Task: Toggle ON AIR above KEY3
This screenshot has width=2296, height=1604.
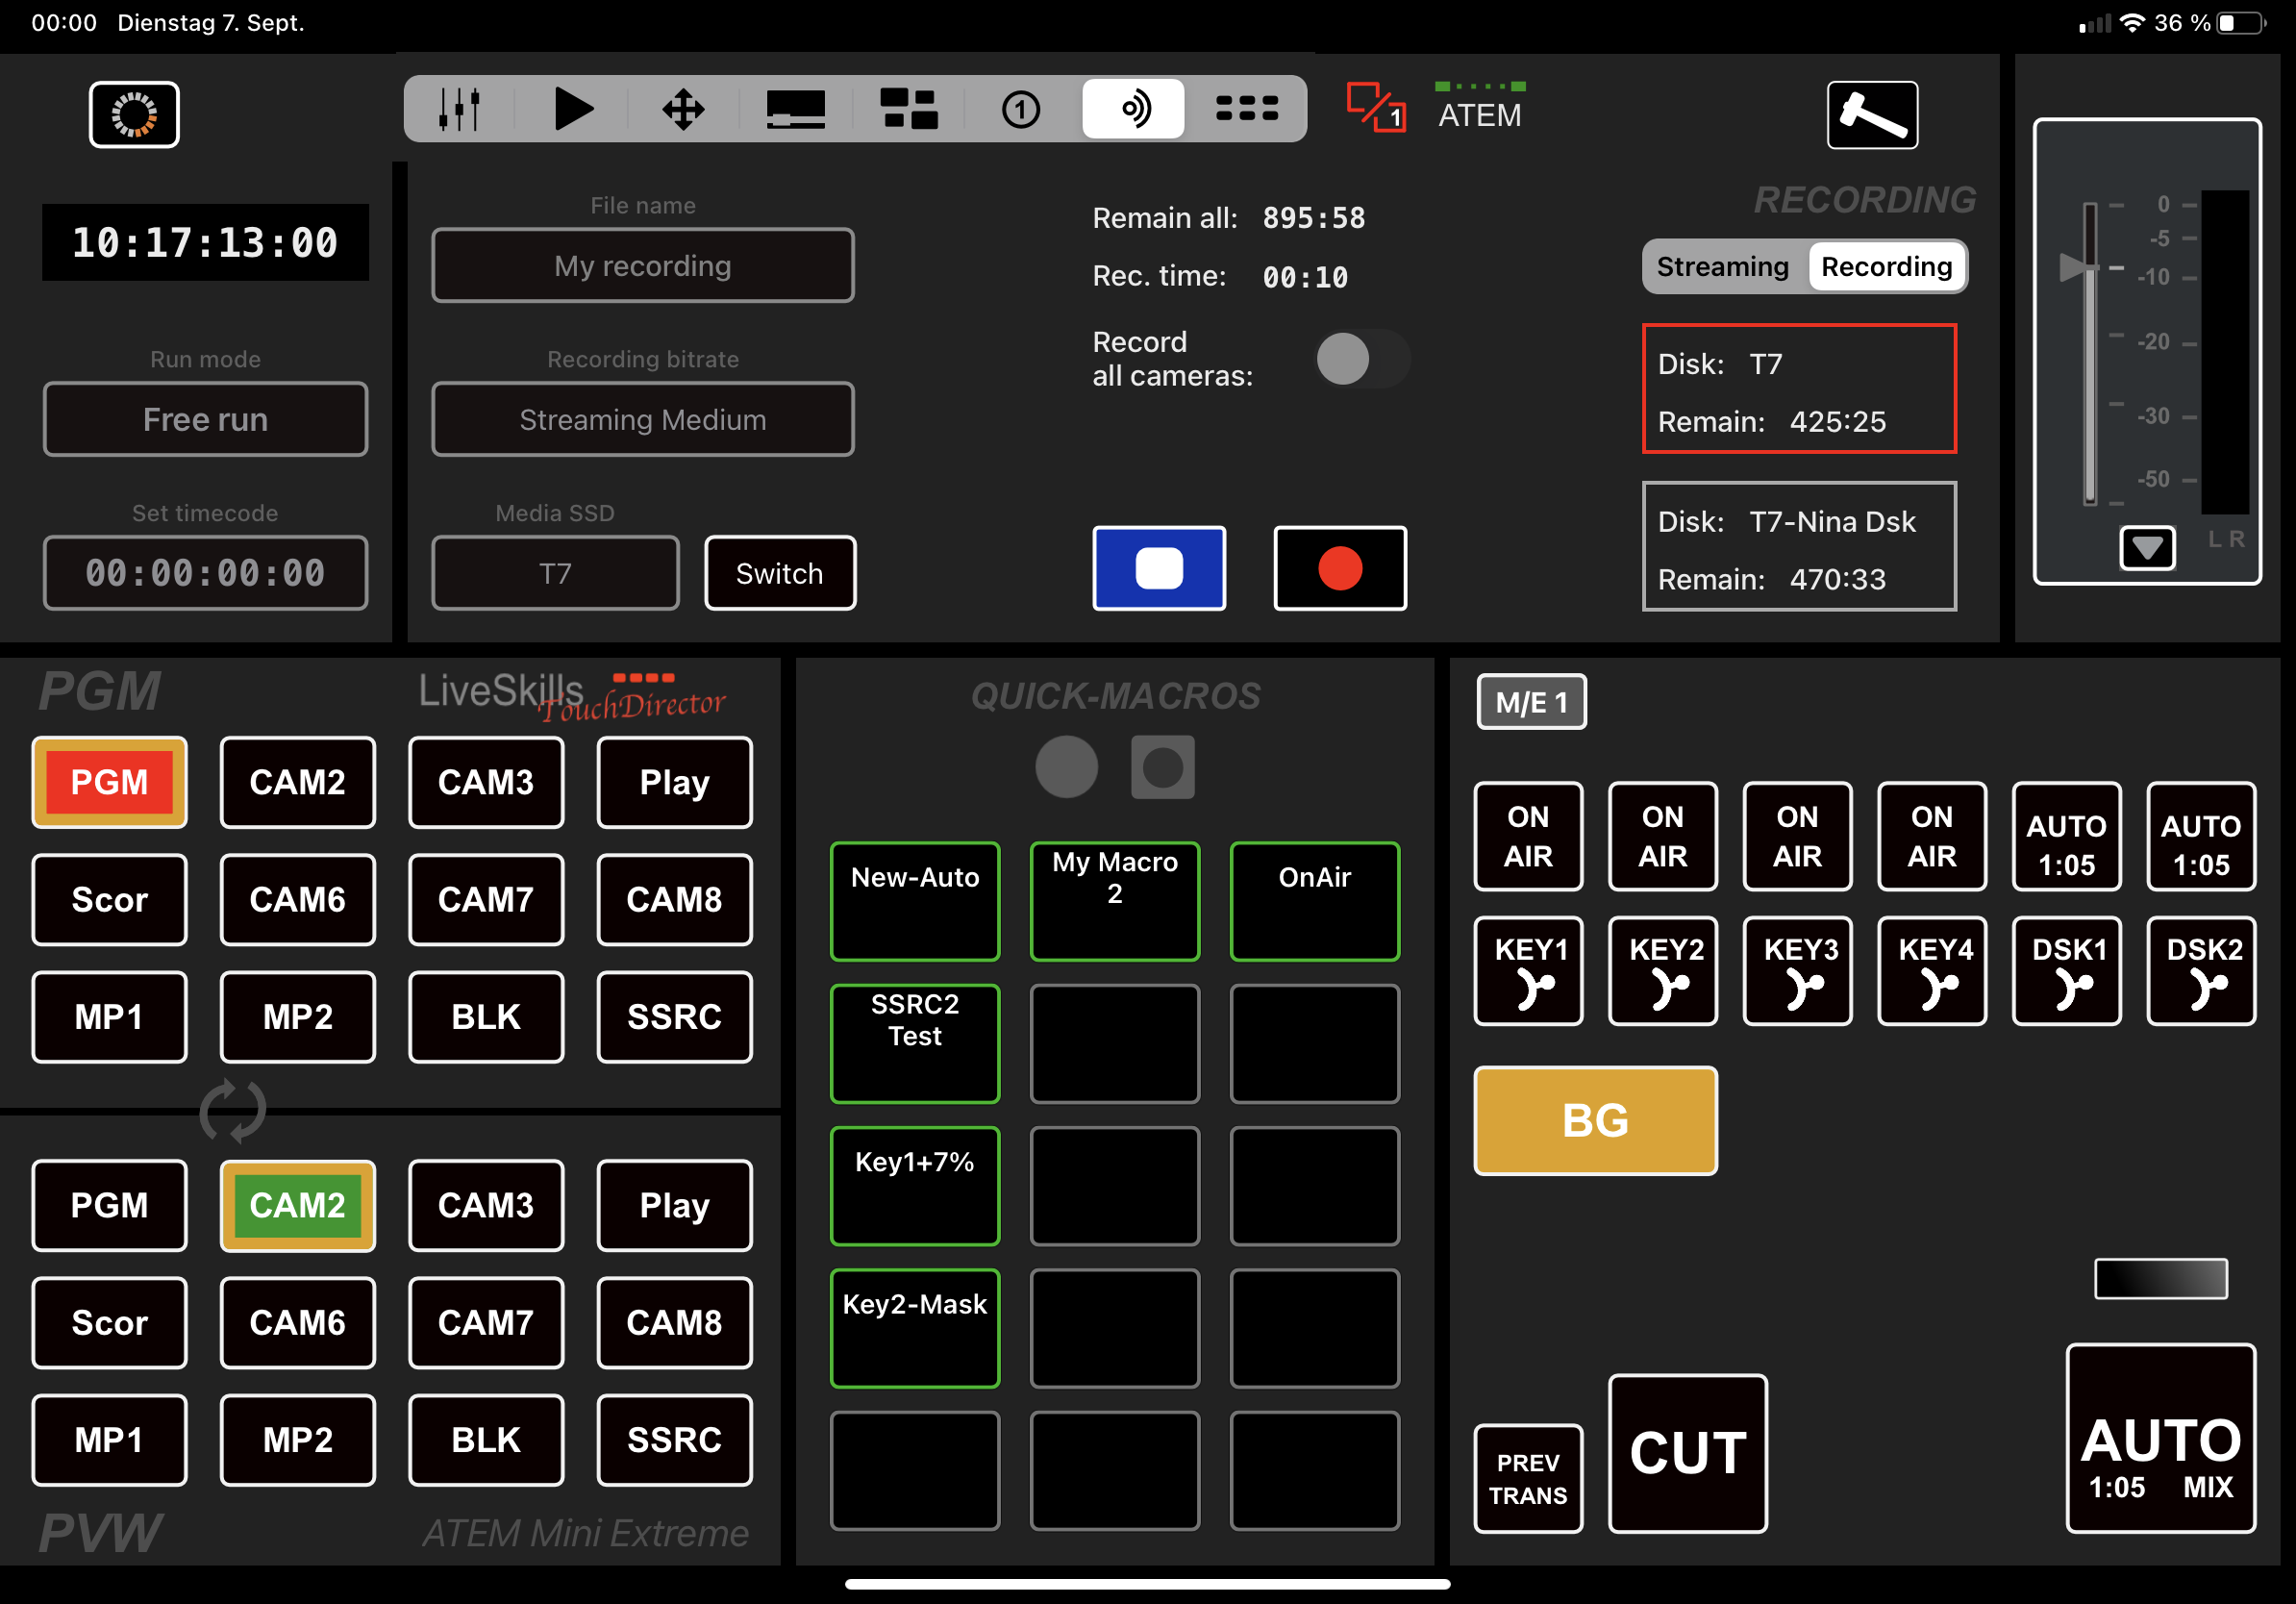Action: click(1797, 836)
